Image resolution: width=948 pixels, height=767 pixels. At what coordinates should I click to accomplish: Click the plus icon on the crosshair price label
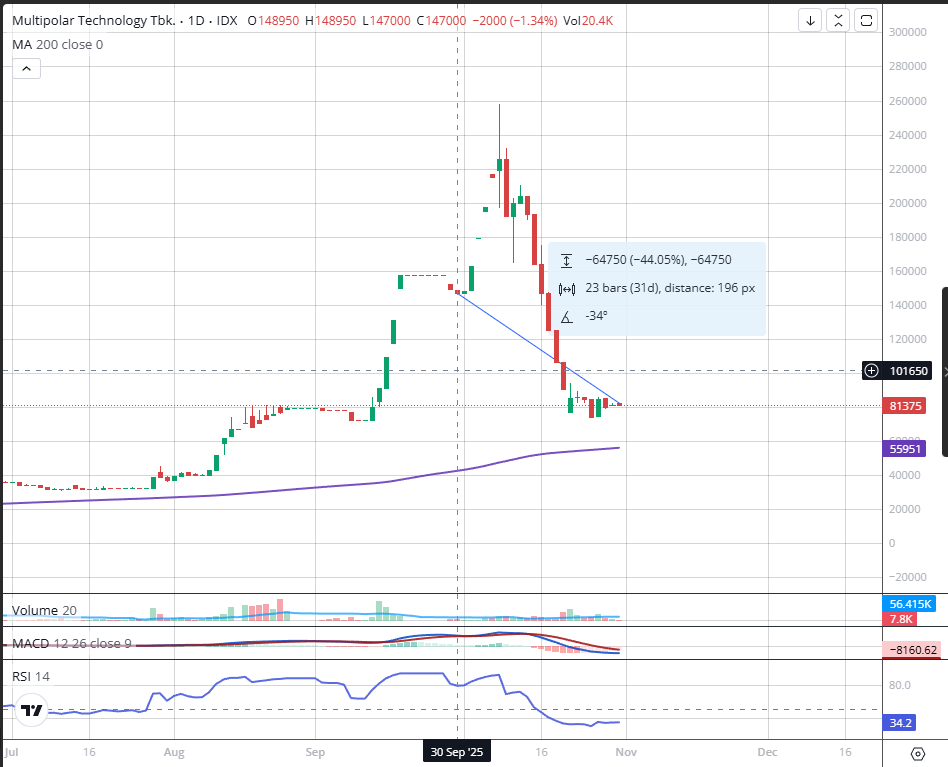[871, 371]
